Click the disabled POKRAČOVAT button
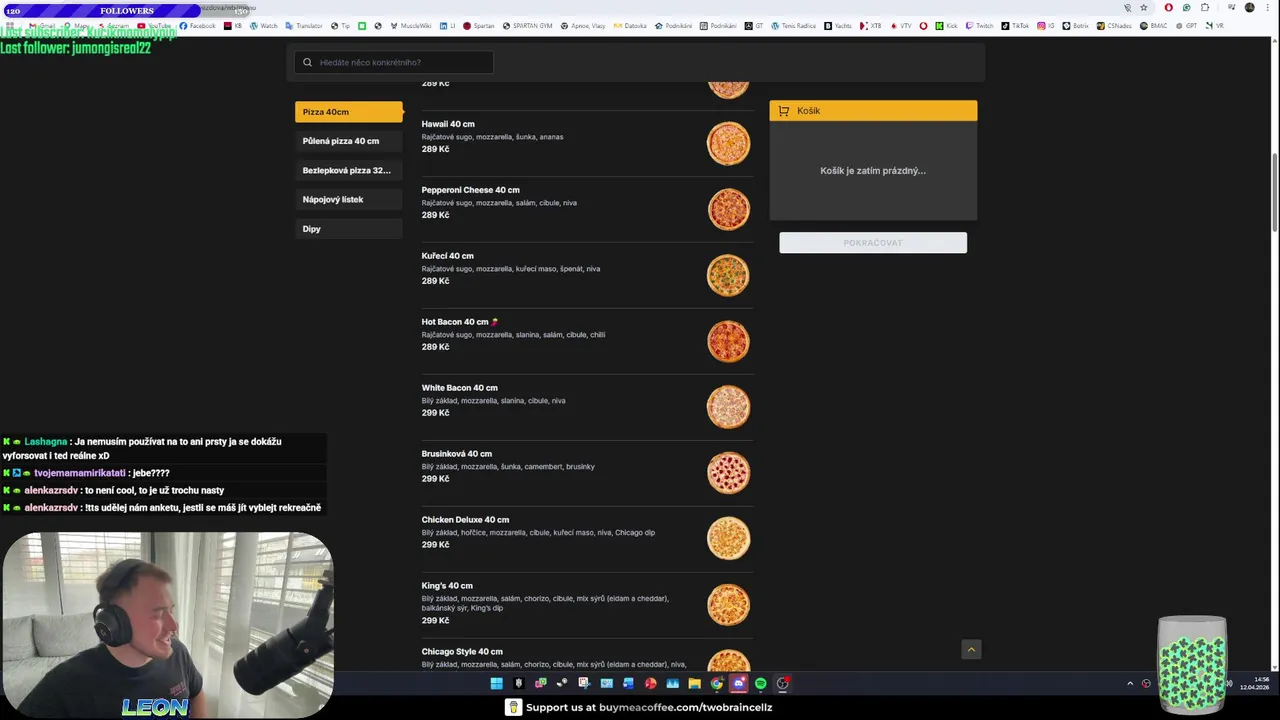Screen dimensions: 1280x720 873,243
